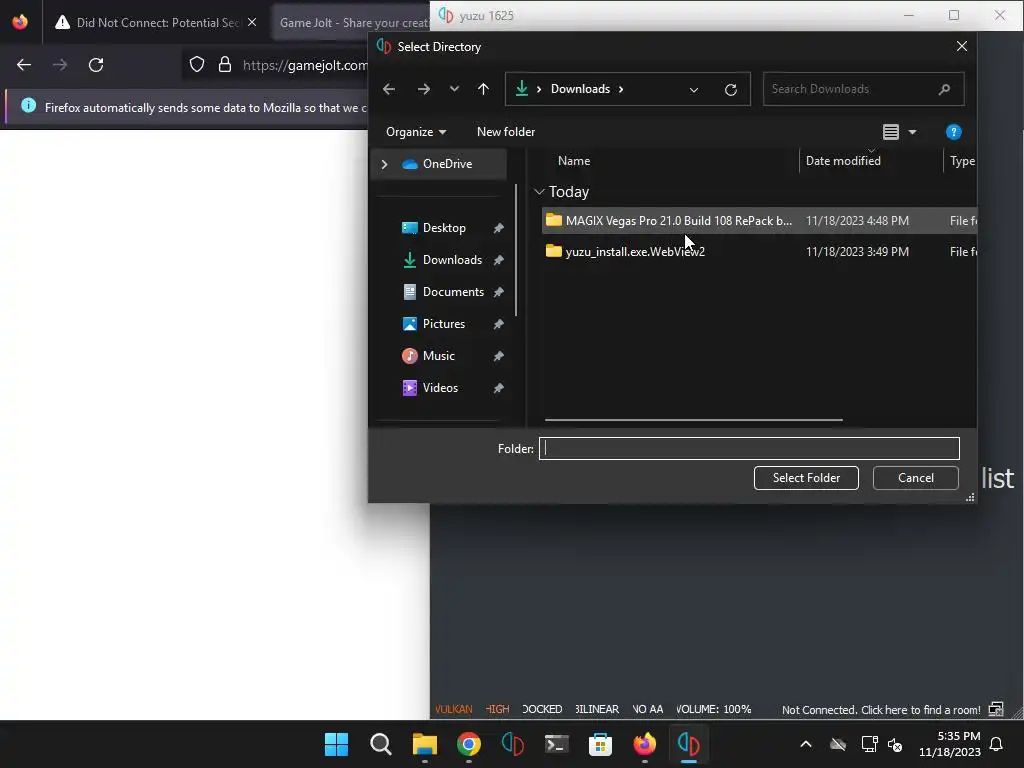The image size is (1024, 768).
Task: Select yuzu_install.exe.WebView2 folder
Action: [759, 251]
